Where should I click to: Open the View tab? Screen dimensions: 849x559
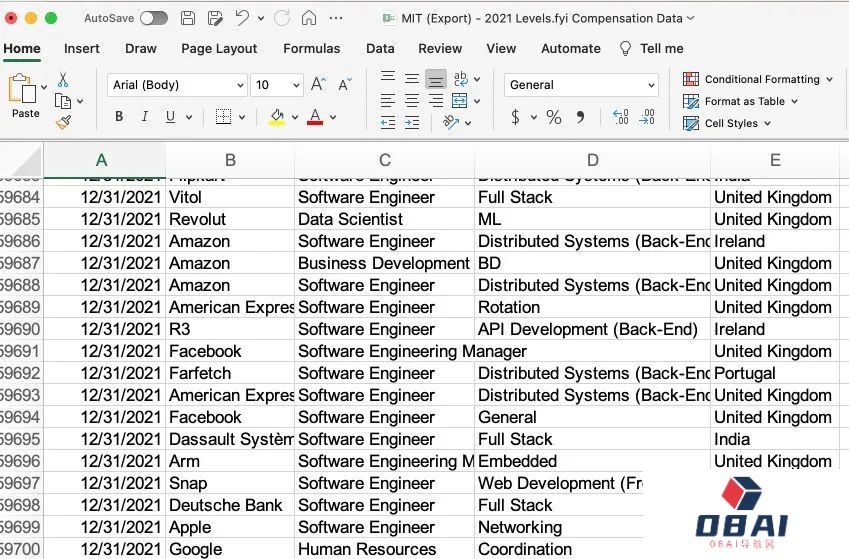(x=501, y=49)
